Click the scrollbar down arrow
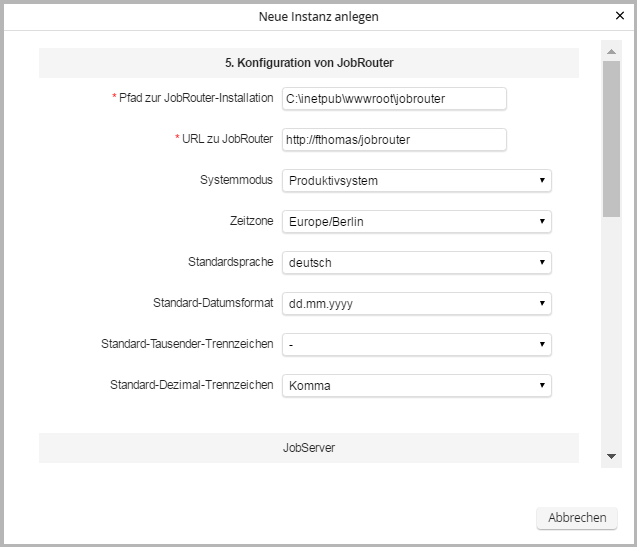 pos(611,456)
